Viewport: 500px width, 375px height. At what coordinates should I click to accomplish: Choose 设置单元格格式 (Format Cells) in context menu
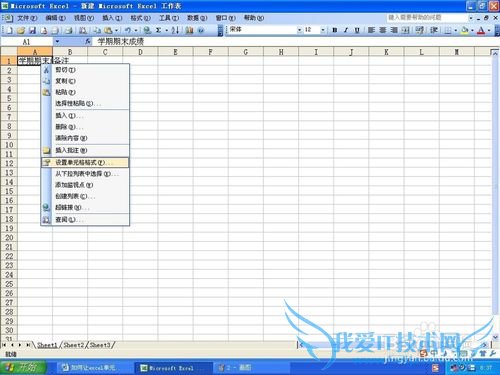coord(85,163)
